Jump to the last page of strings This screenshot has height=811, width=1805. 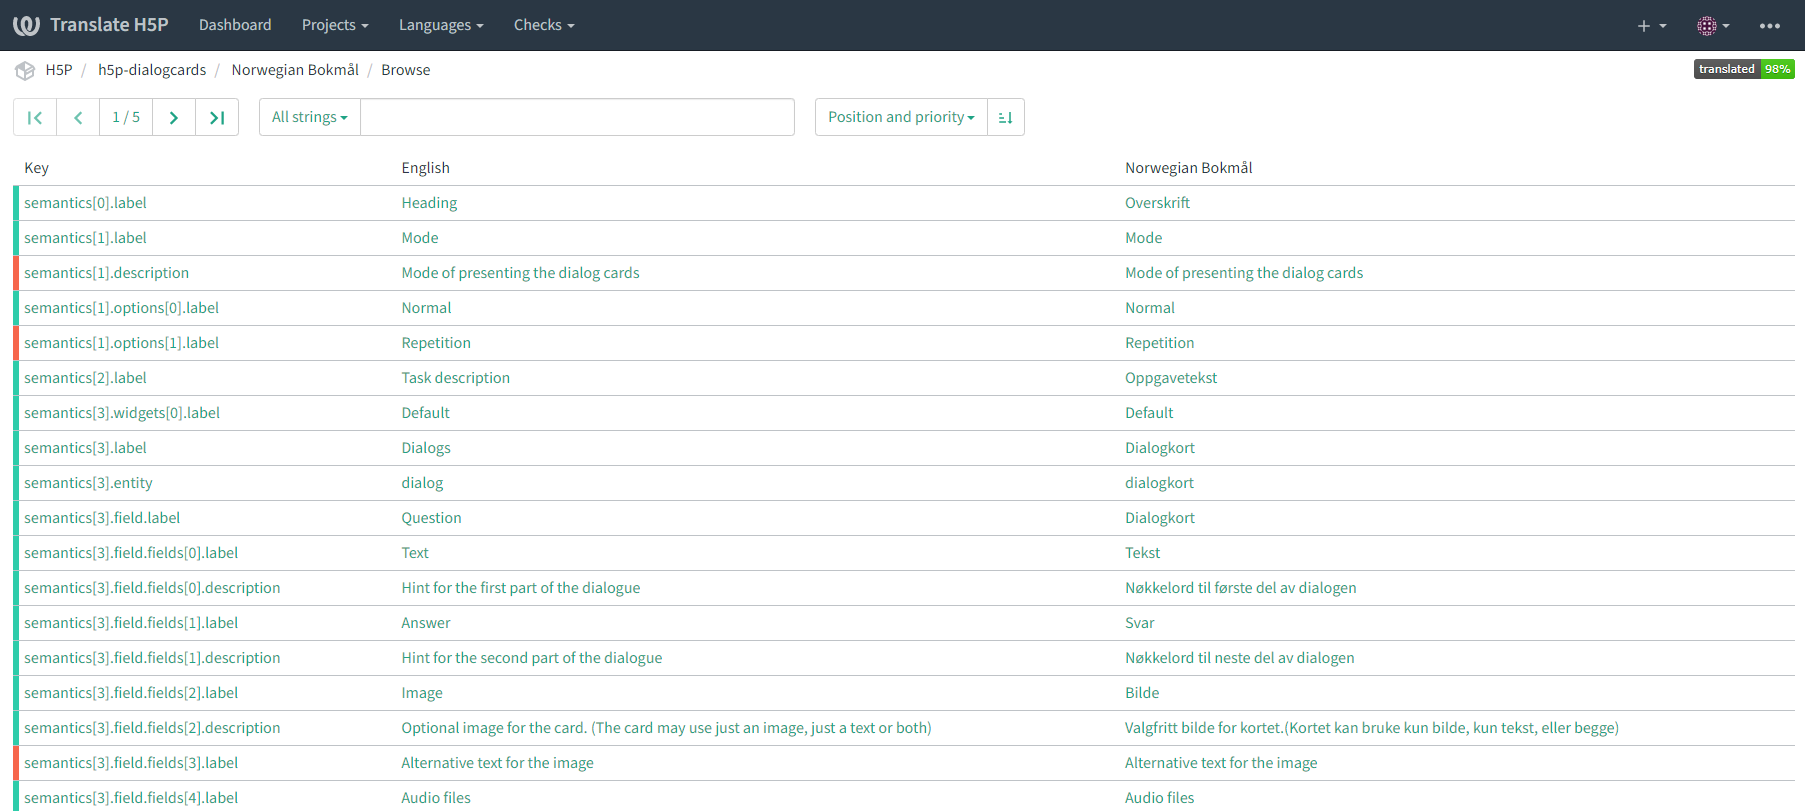[x=217, y=117]
